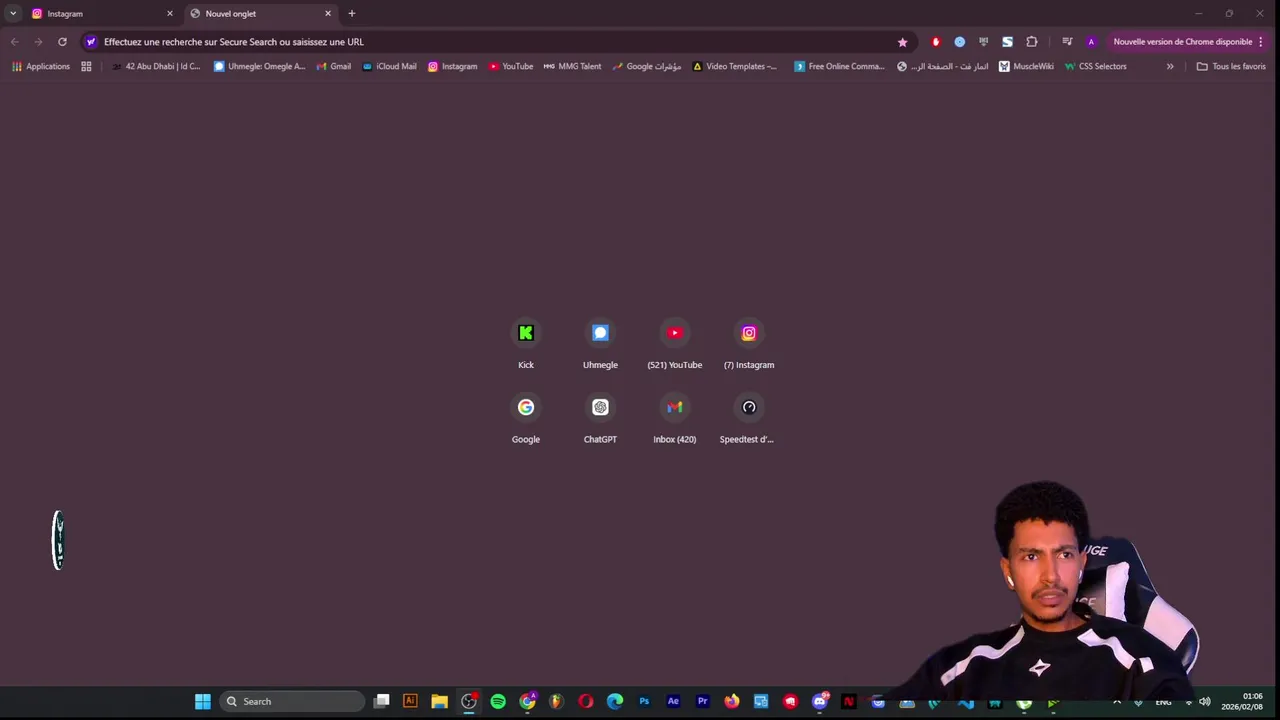This screenshot has height=720, width=1280.
Task: Open the volume speaker tray icon
Action: pyautogui.click(x=1205, y=701)
